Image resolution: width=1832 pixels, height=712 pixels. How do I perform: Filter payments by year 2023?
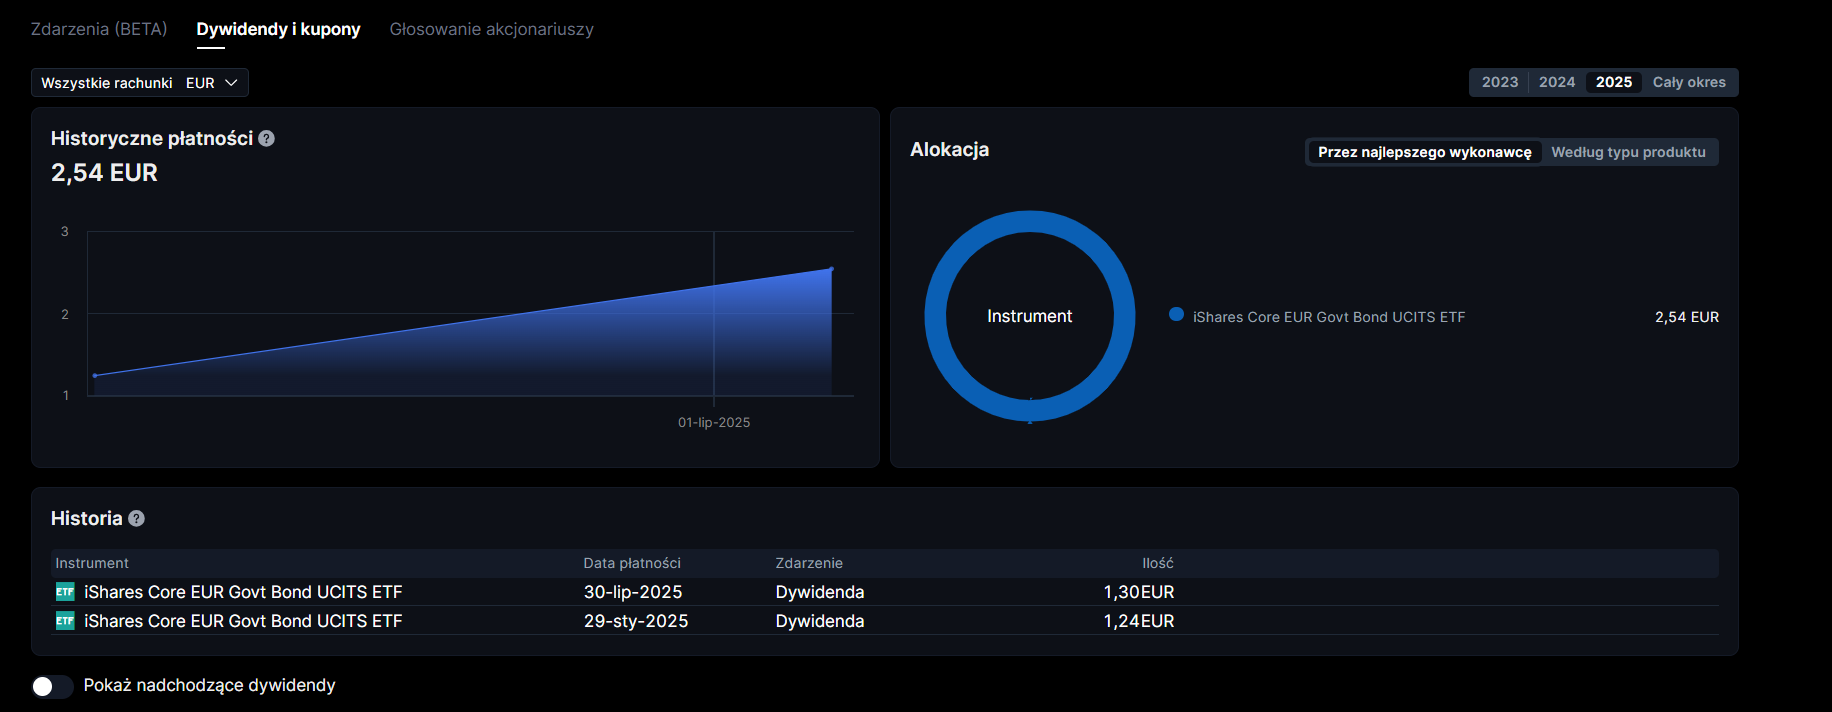(x=1499, y=82)
